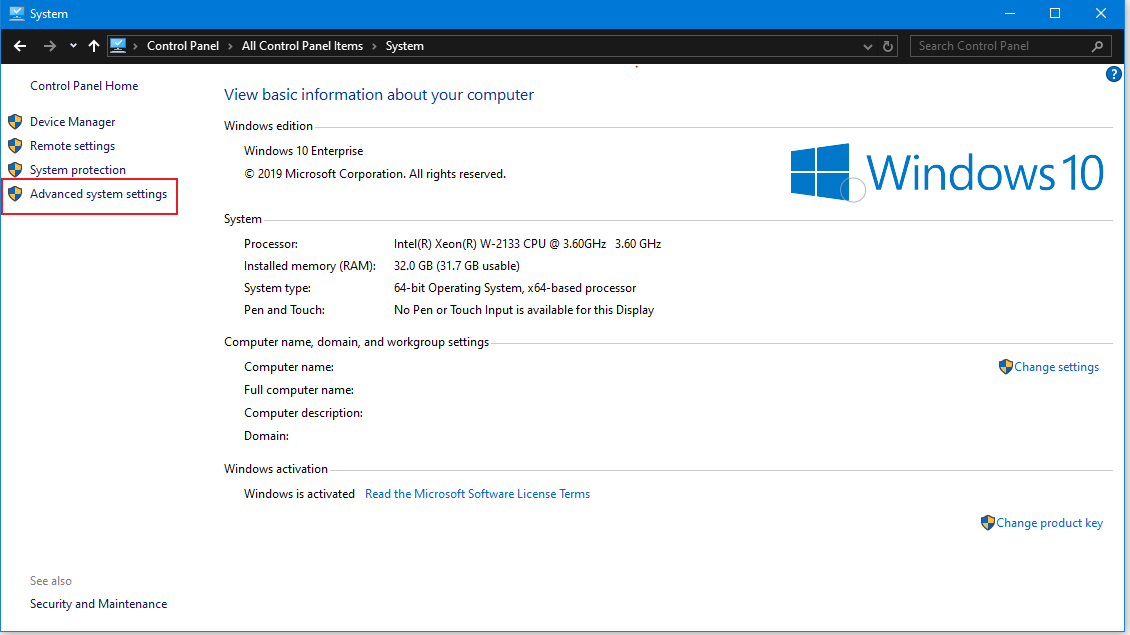Click shield icon beside Change product key
The image size is (1130, 635).
[988, 522]
